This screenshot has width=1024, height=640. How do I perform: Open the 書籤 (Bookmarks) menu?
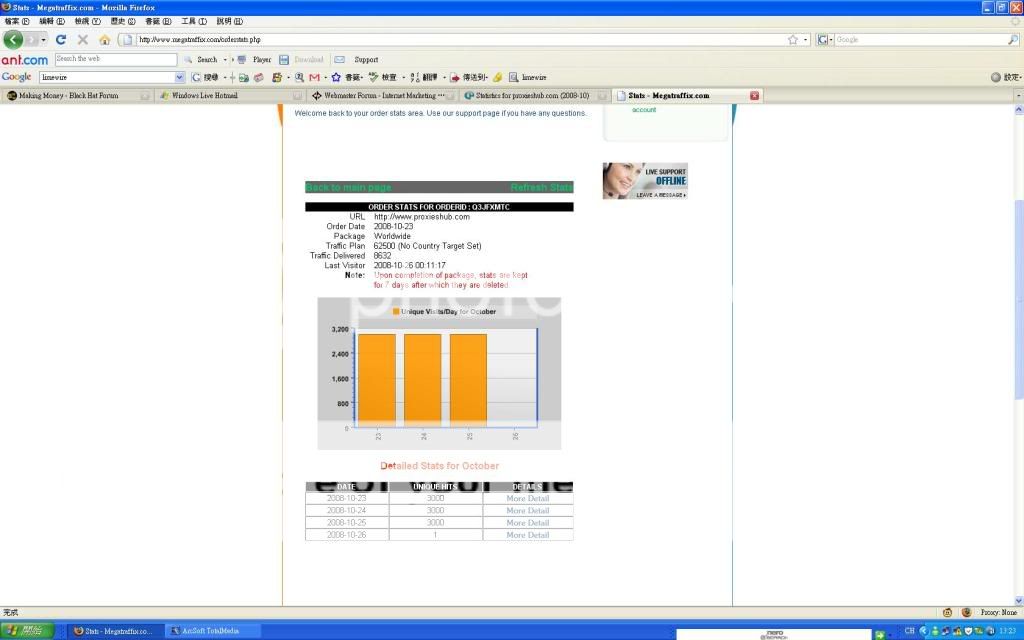tap(157, 21)
